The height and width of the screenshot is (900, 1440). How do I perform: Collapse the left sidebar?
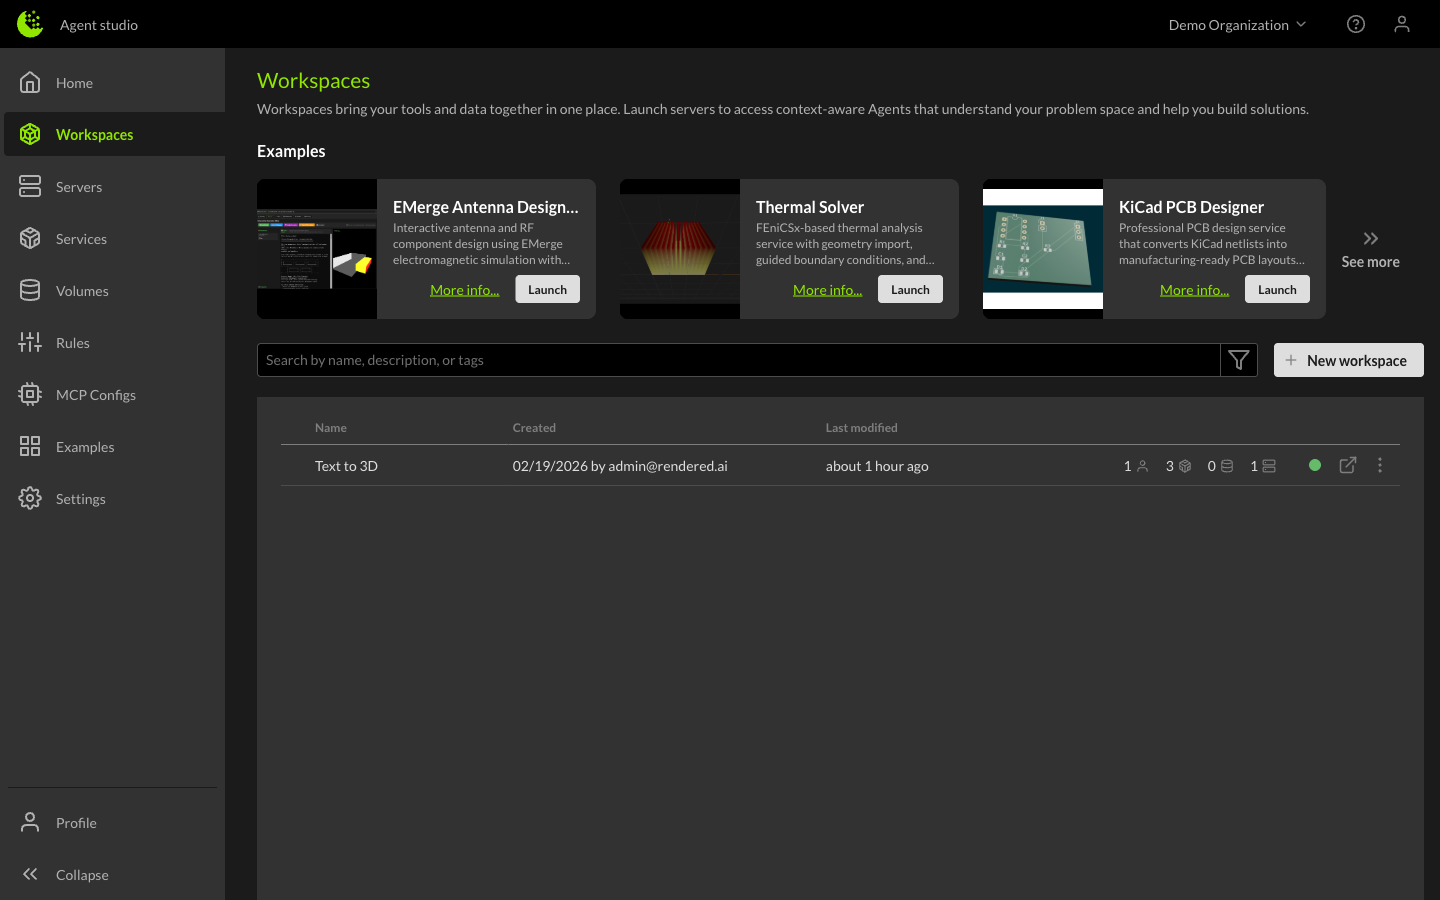click(x=30, y=874)
